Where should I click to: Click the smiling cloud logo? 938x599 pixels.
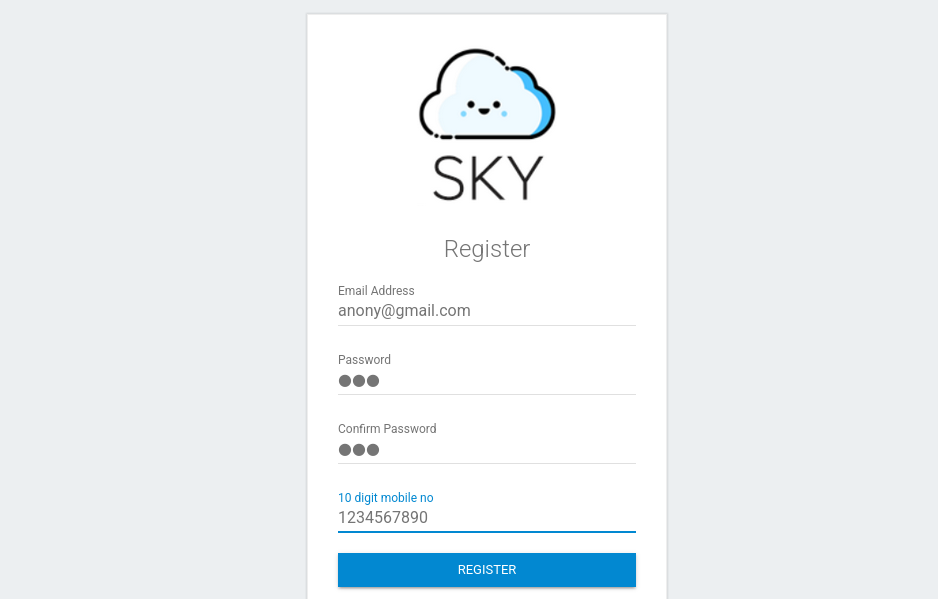pos(486,93)
